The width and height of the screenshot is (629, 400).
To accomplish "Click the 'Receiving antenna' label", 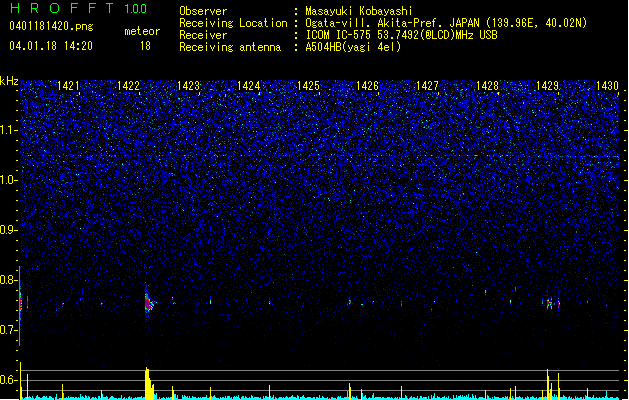I will click(230, 47).
